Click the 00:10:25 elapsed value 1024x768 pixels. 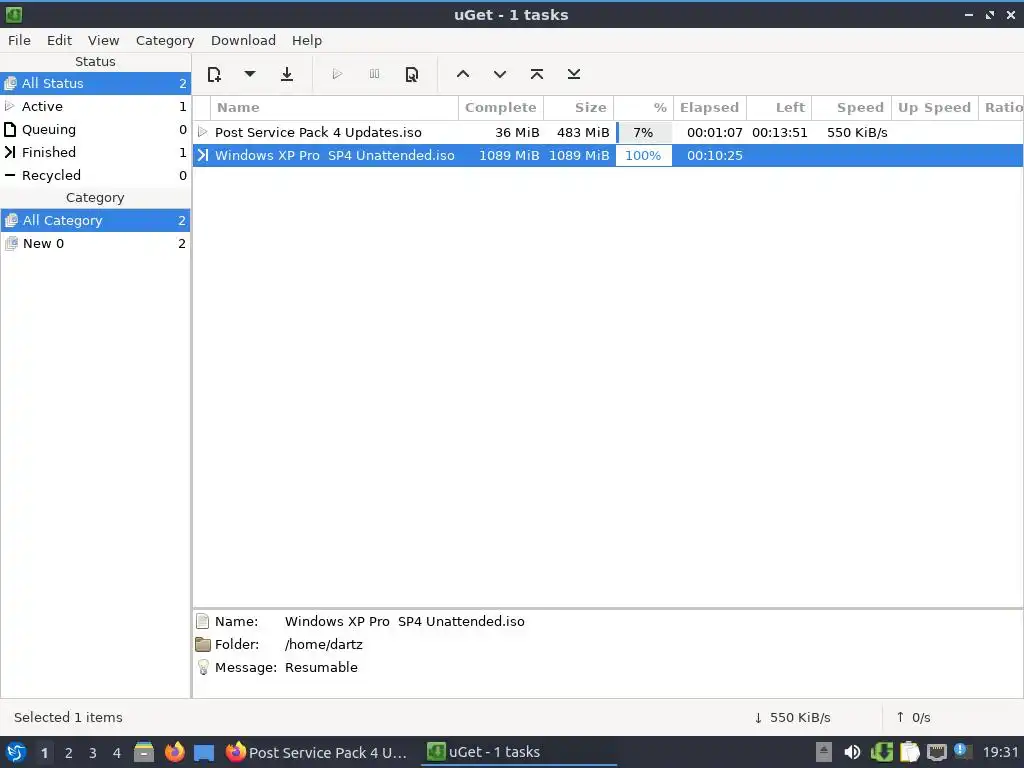714,155
